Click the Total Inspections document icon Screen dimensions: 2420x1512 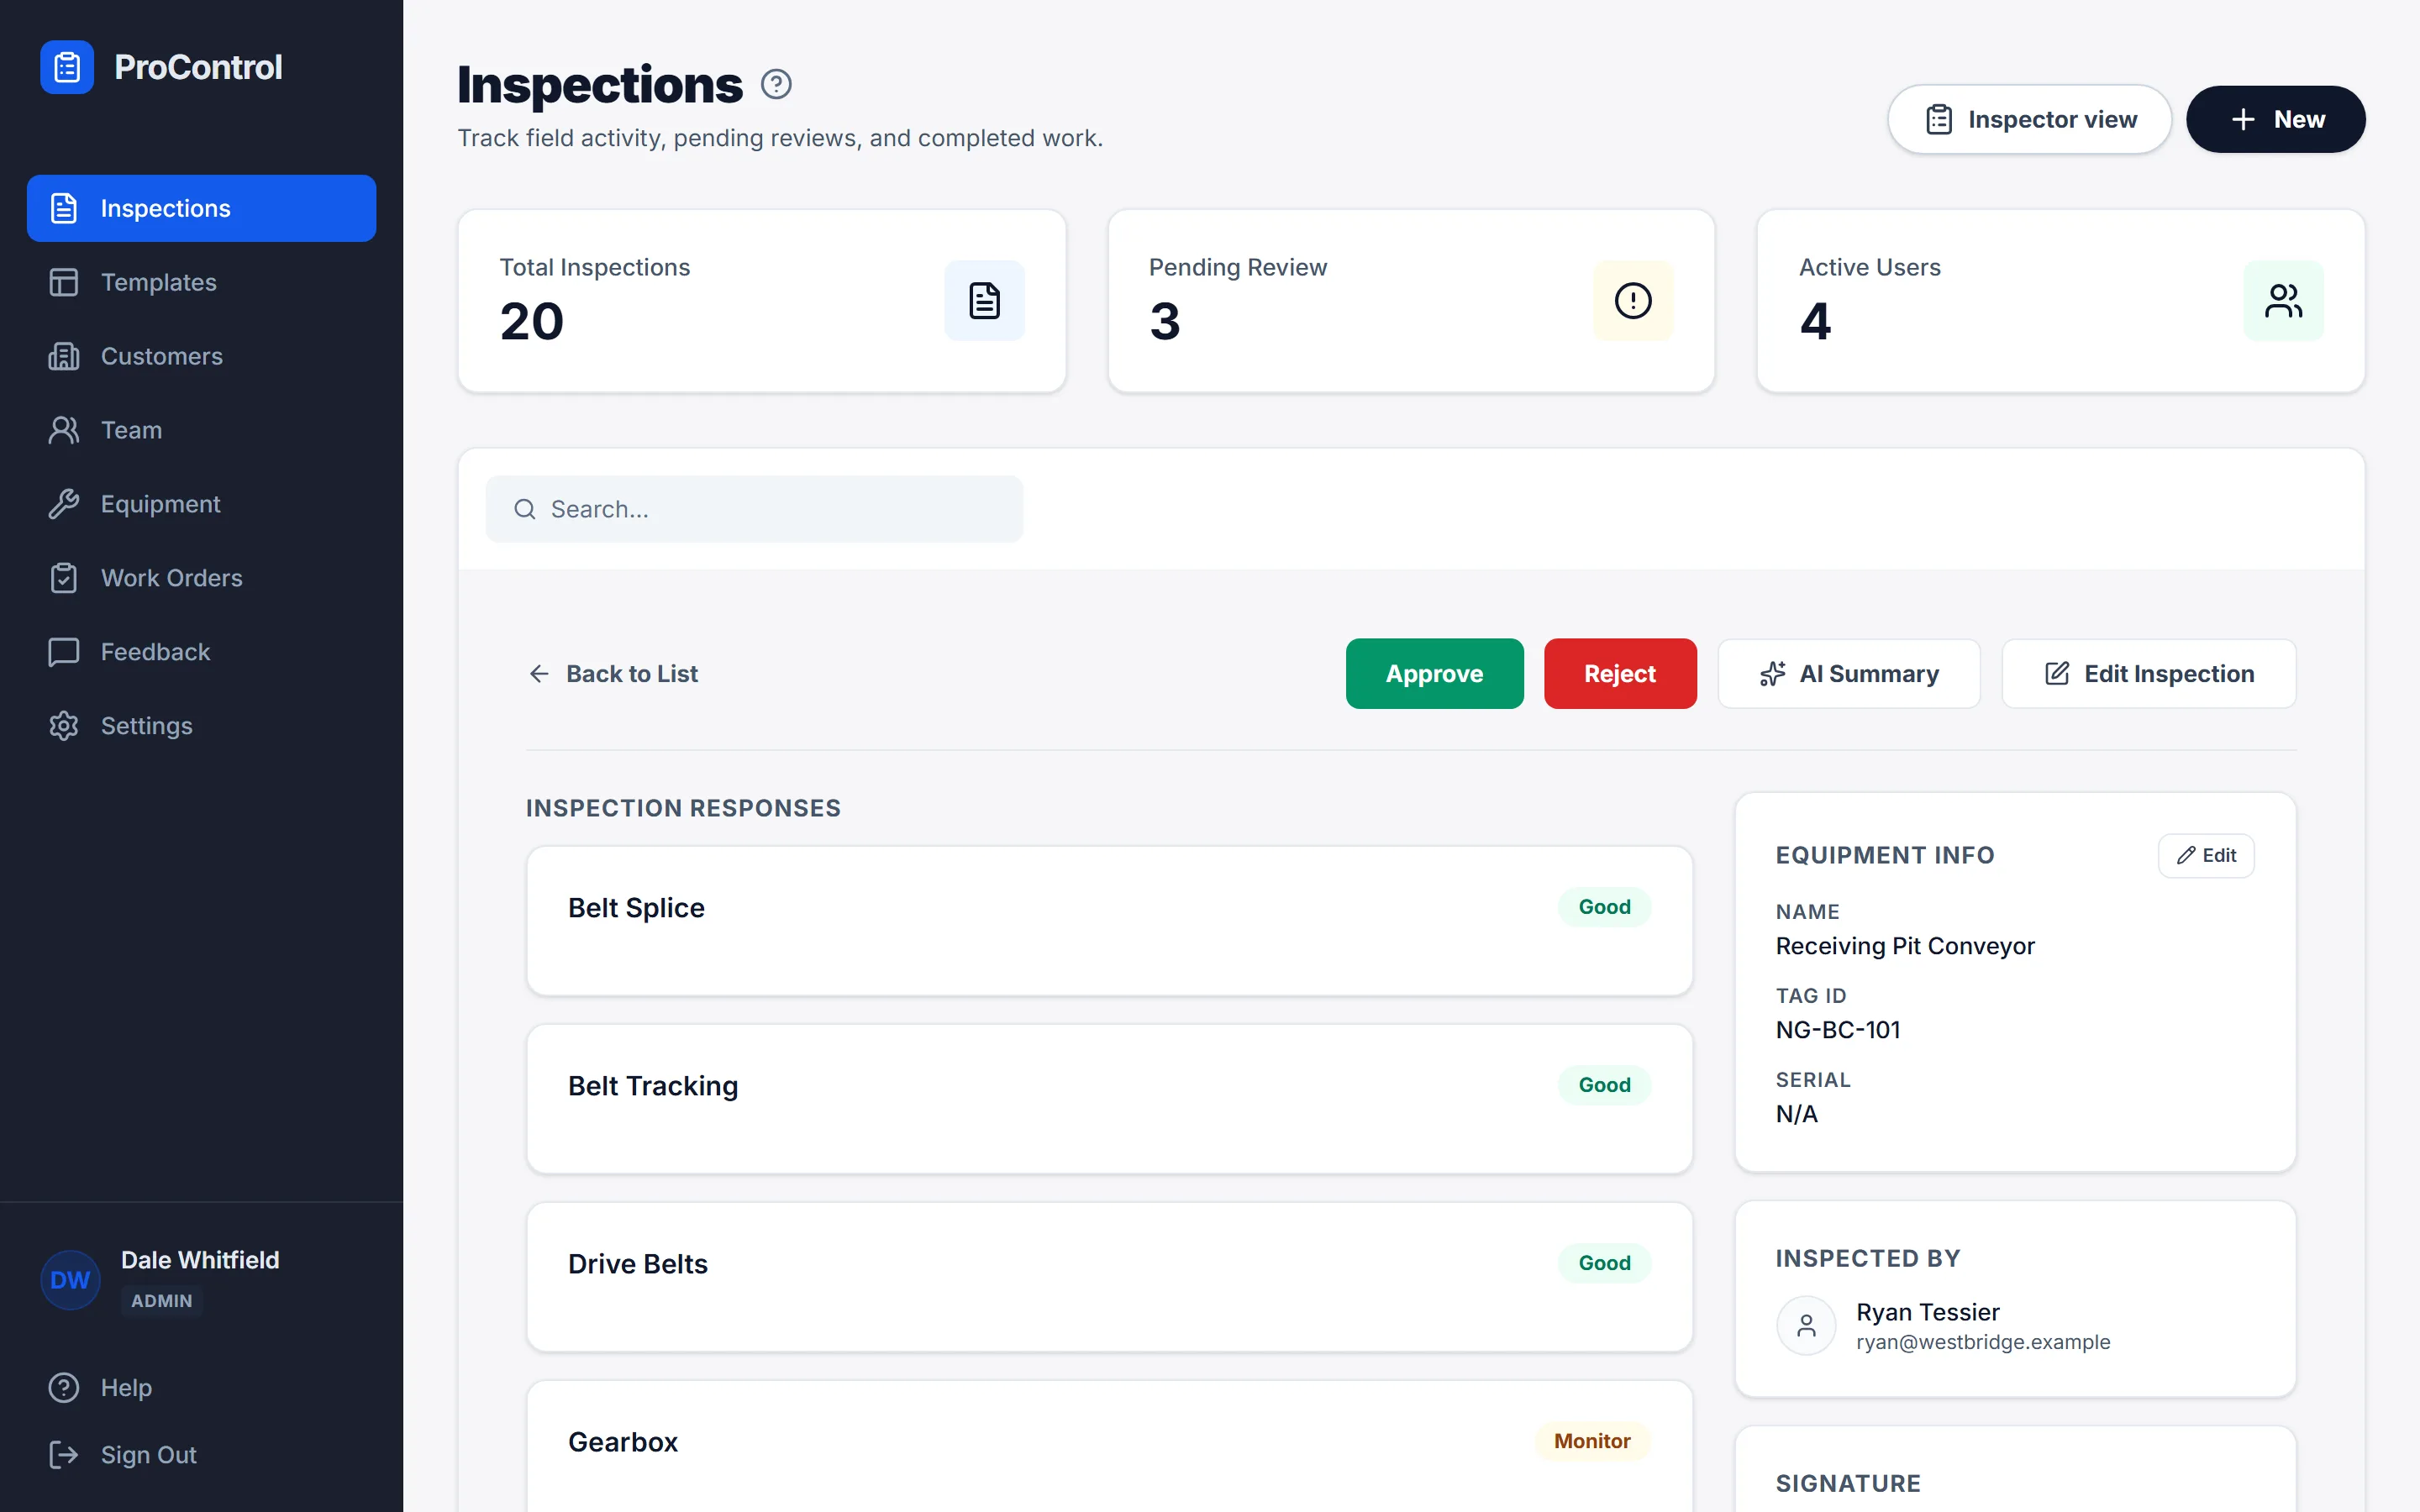[x=985, y=301]
